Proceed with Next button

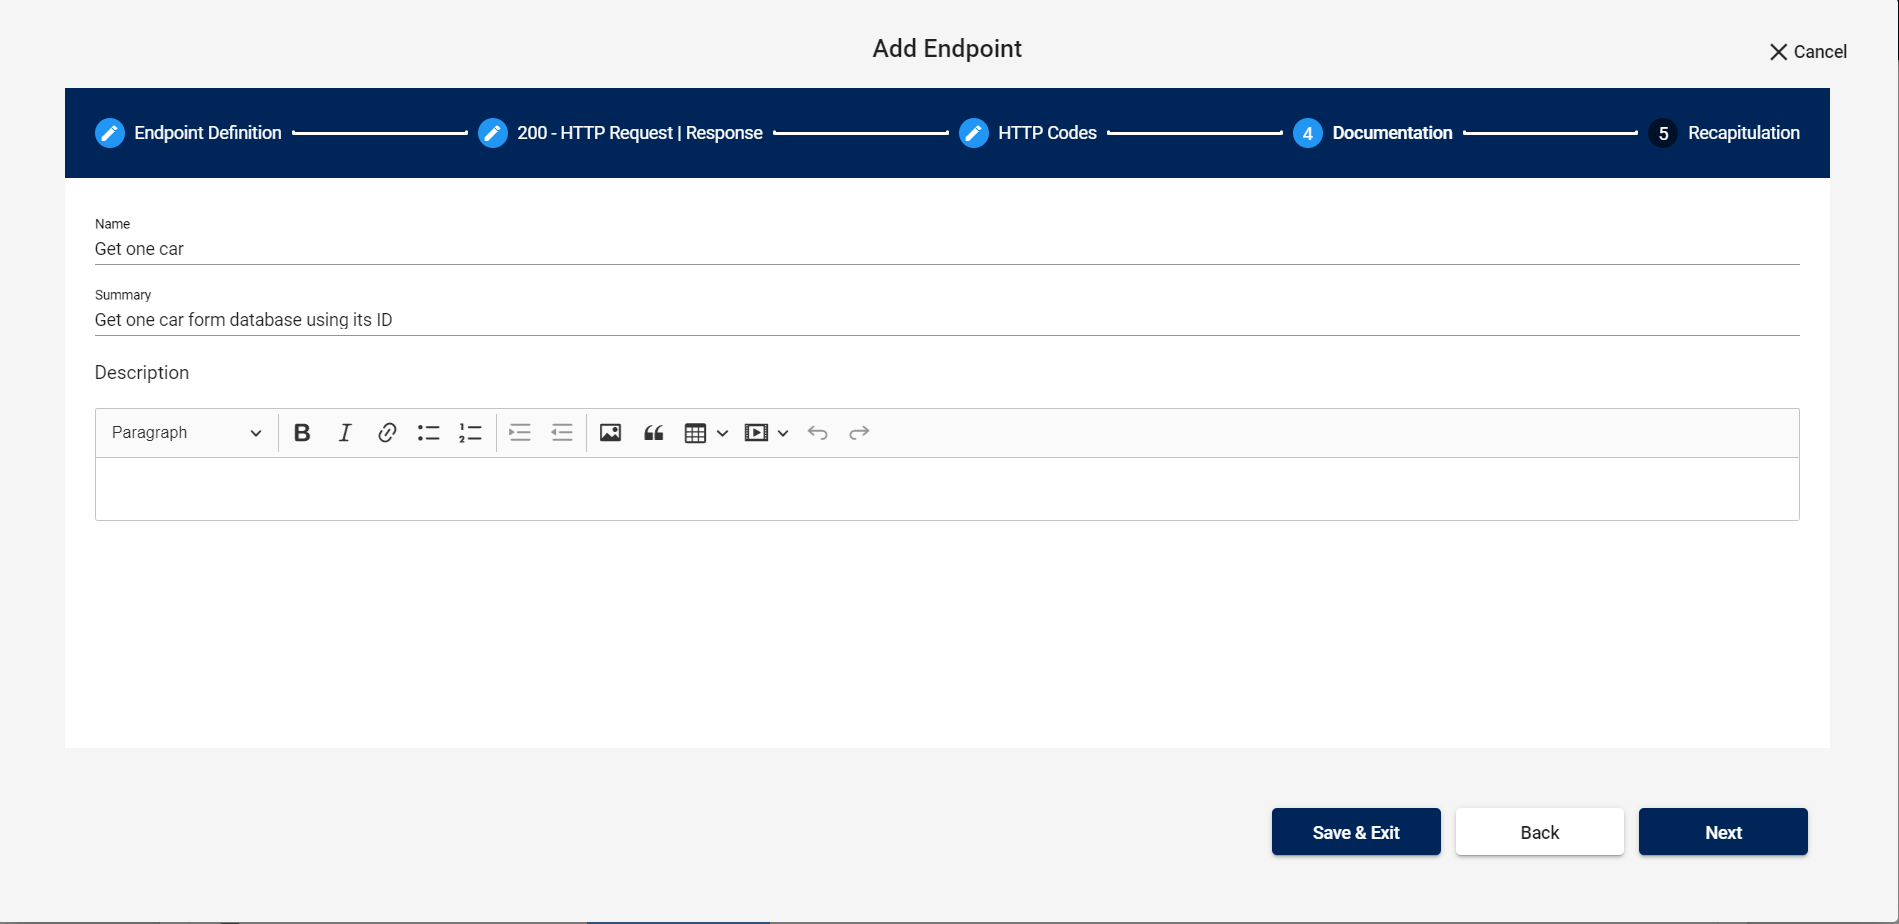(1723, 832)
